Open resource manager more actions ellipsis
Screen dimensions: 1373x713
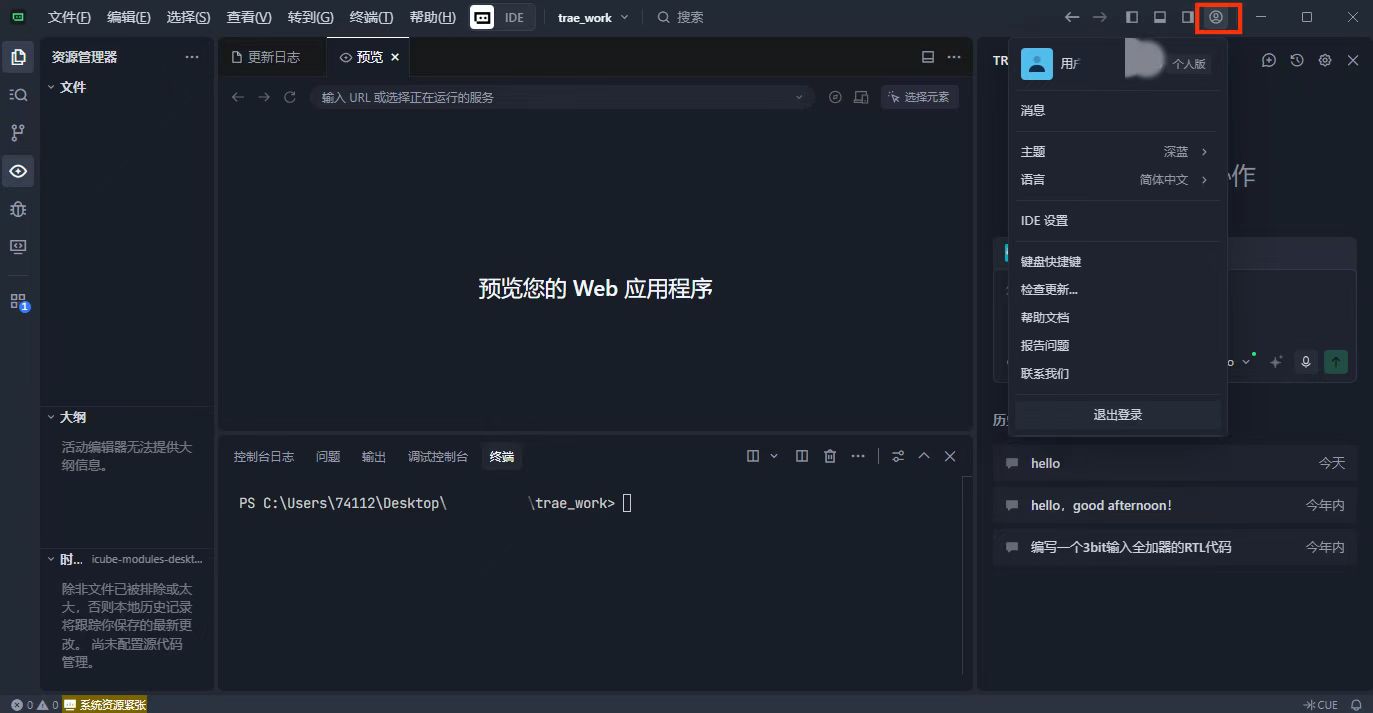[192, 57]
